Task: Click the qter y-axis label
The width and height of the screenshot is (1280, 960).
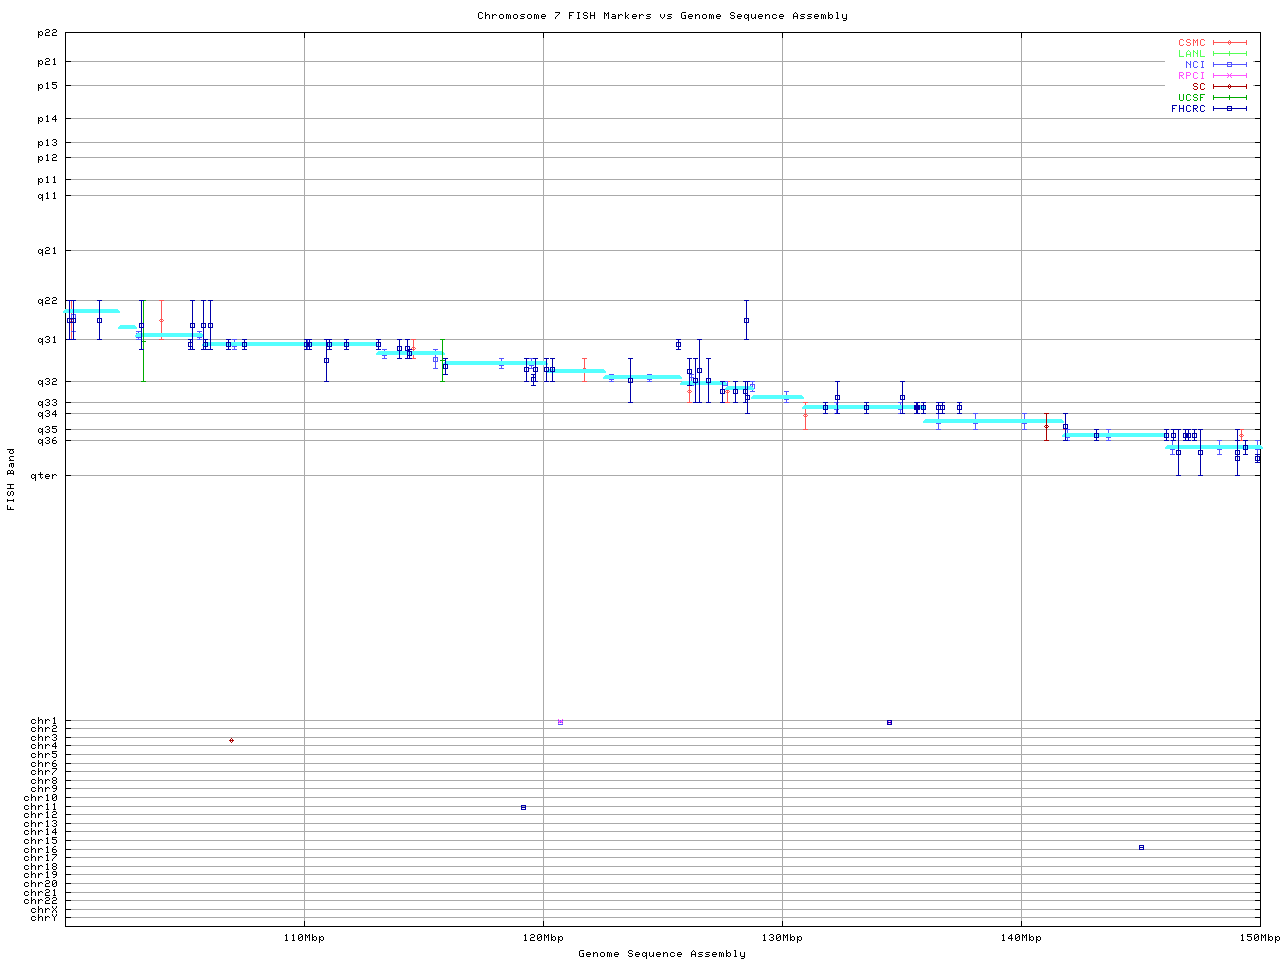Action: point(44,476)
